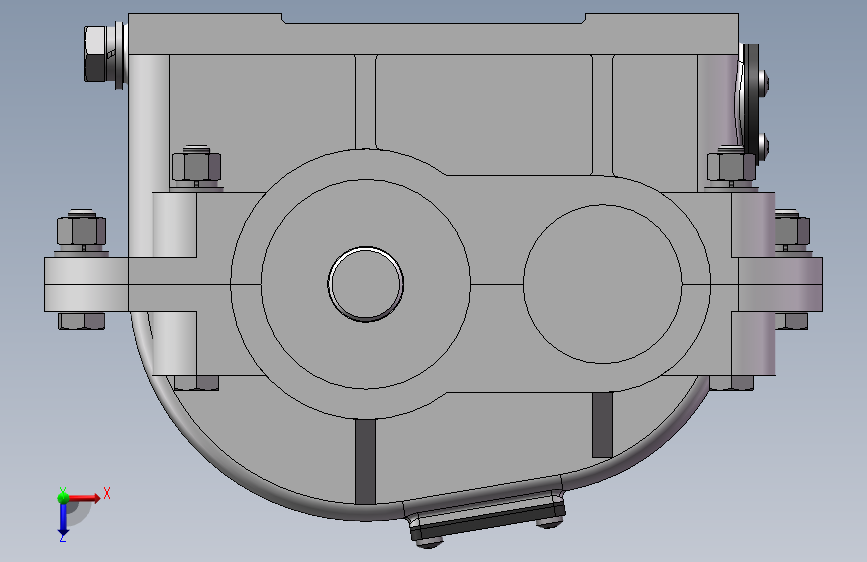Select the dark lower rib below the right bearing
867x562 pixels.
click(x=602, y=425)
